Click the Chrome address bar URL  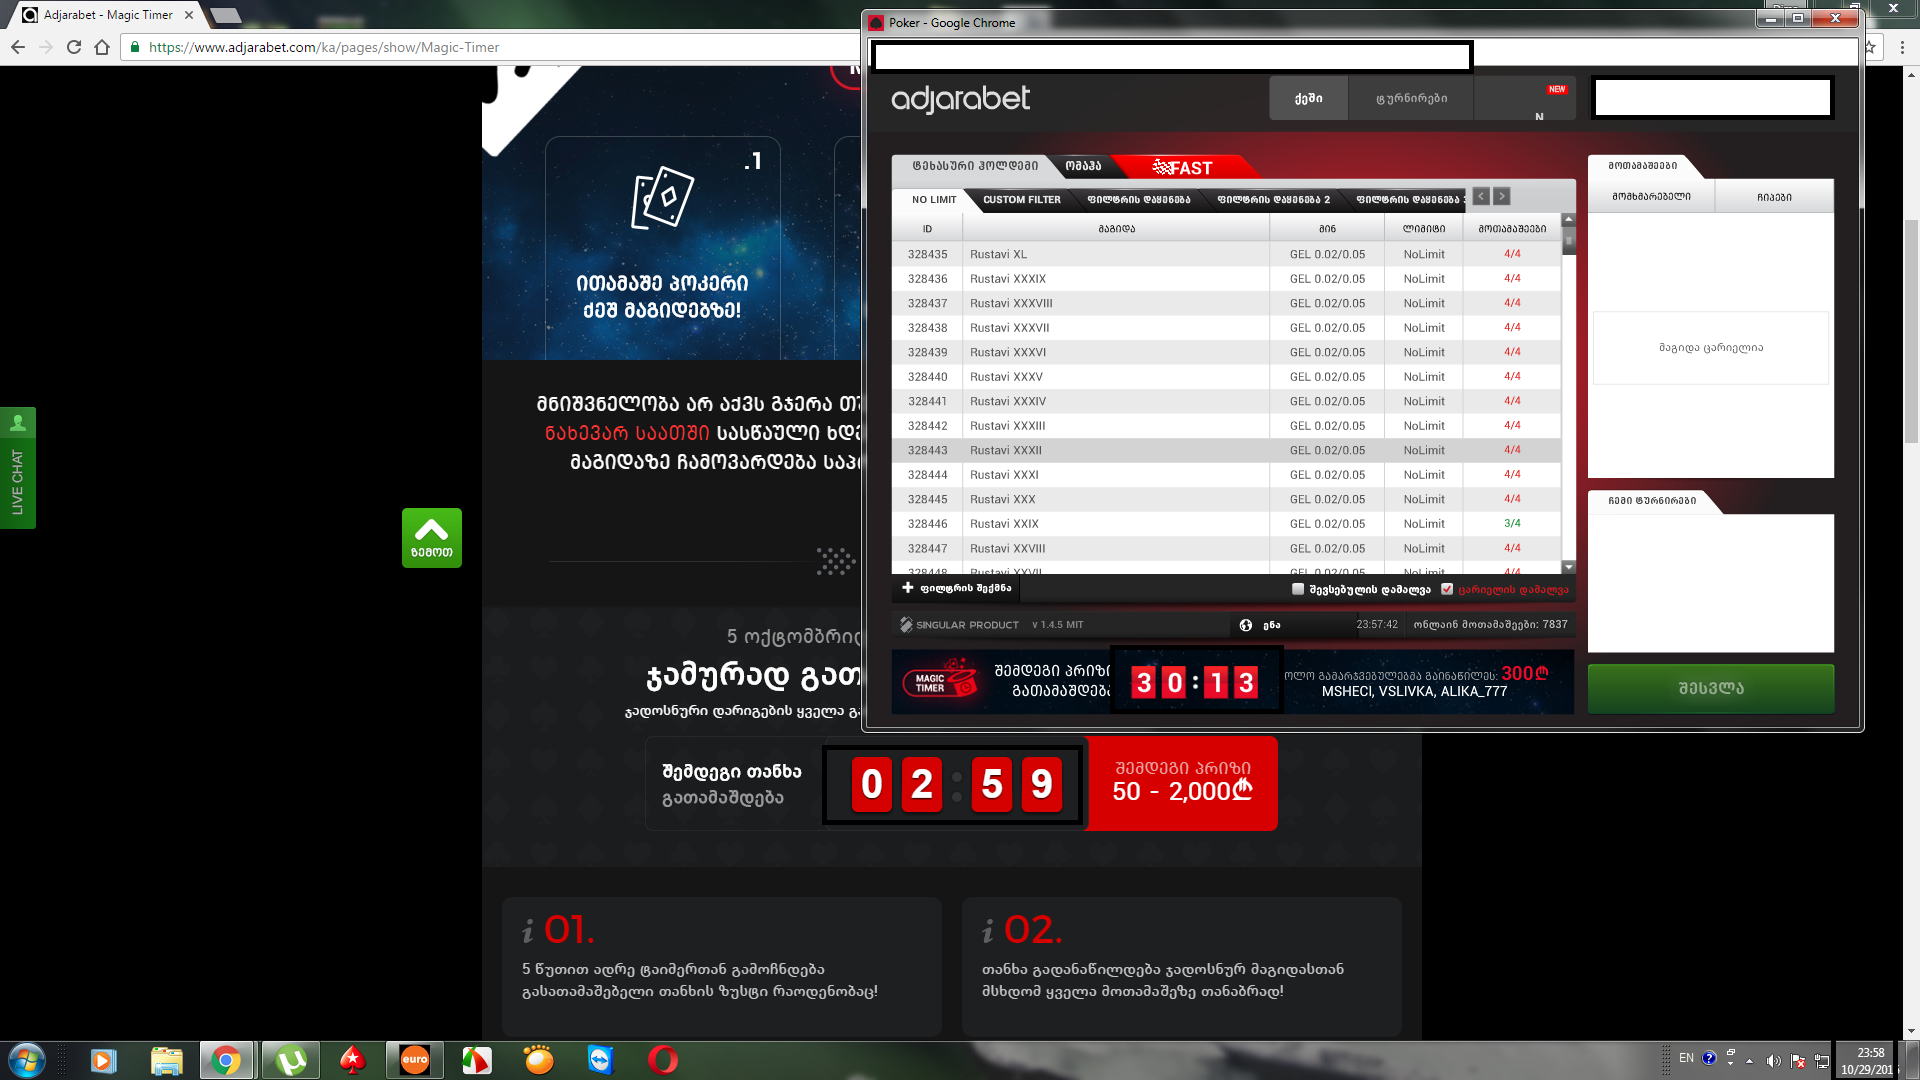[x=324, y=47]
